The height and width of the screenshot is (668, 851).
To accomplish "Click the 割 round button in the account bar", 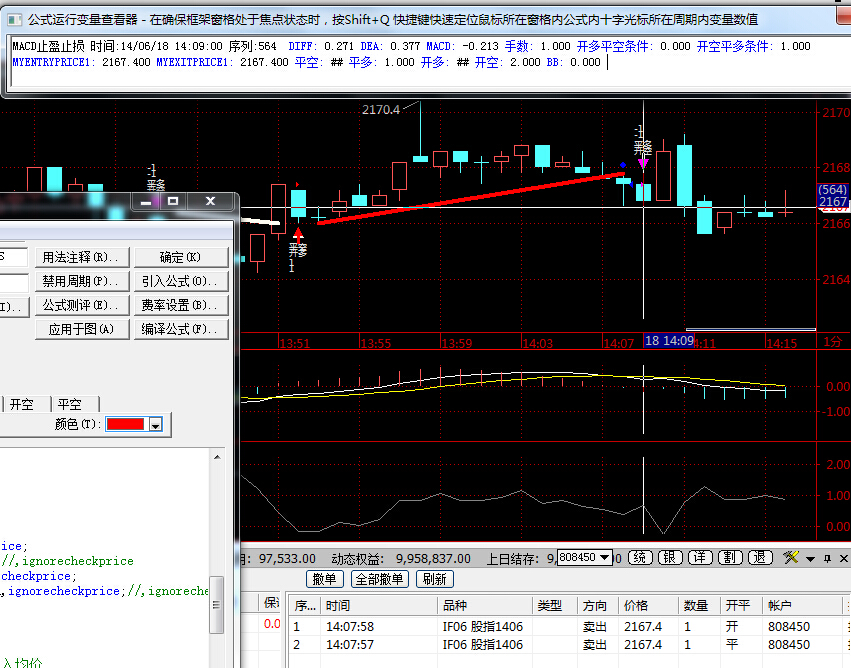I will point(730,557).
